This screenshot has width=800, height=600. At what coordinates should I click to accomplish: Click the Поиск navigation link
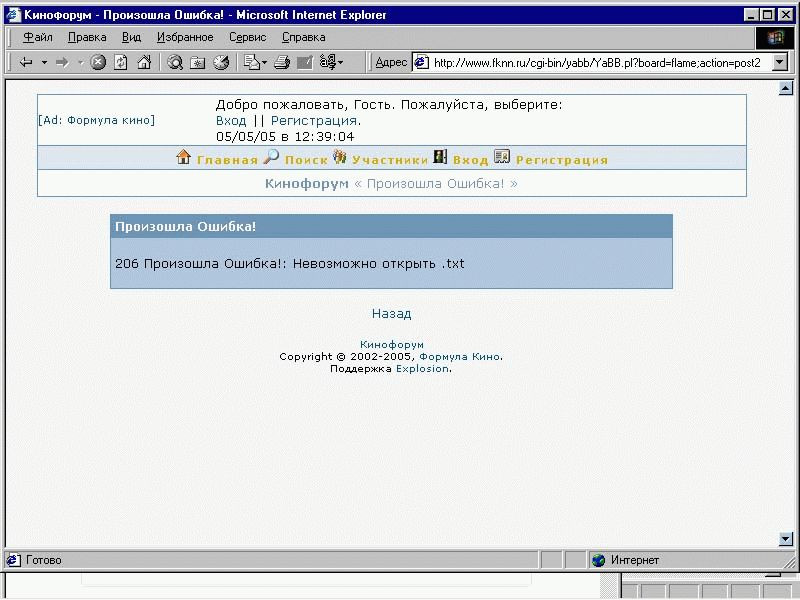(306, 160)
